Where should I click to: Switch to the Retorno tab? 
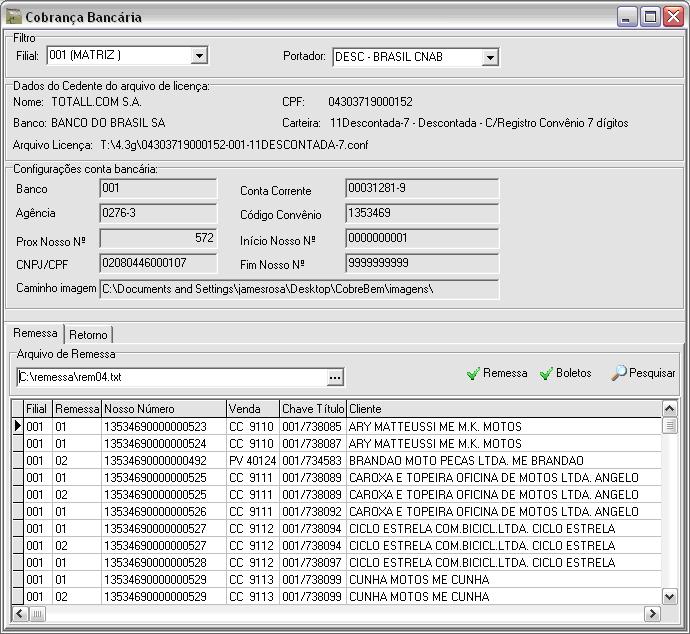point(88,335)
